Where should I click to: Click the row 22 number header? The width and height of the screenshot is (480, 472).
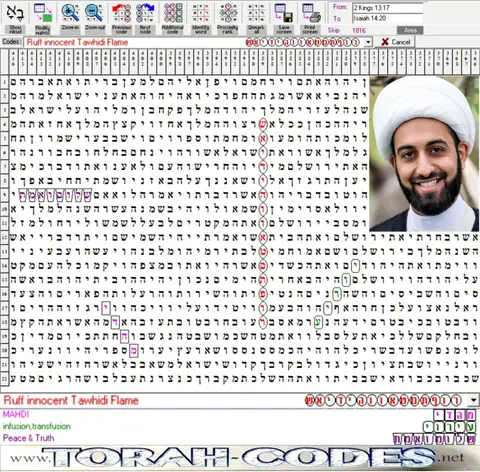pyautogui.click(x=4, y=378)
